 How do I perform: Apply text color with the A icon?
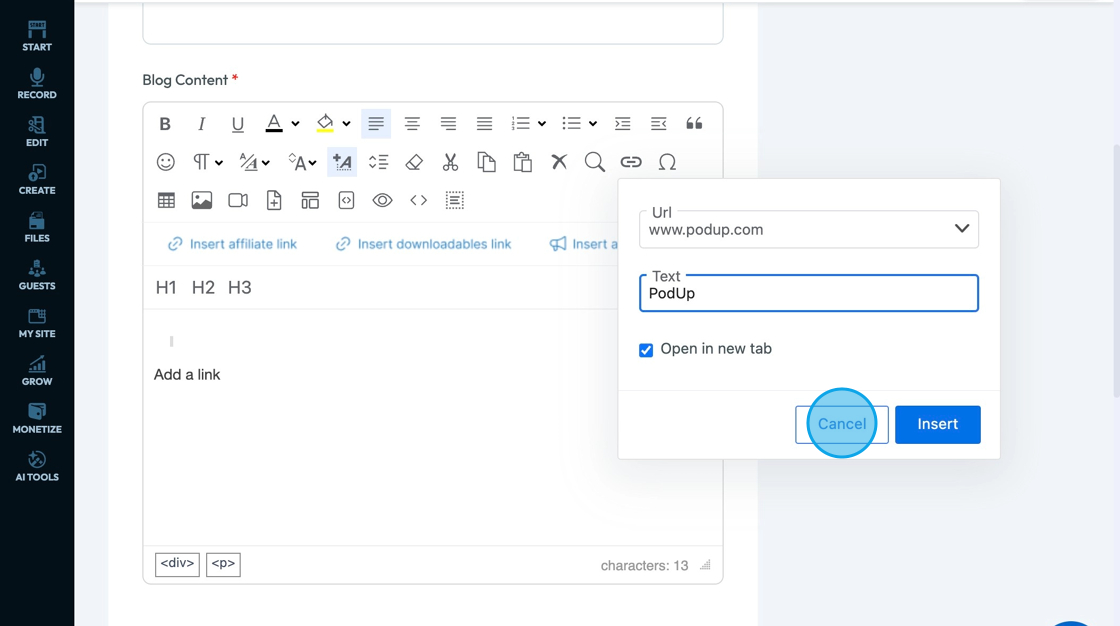click(x=274, y=124)
